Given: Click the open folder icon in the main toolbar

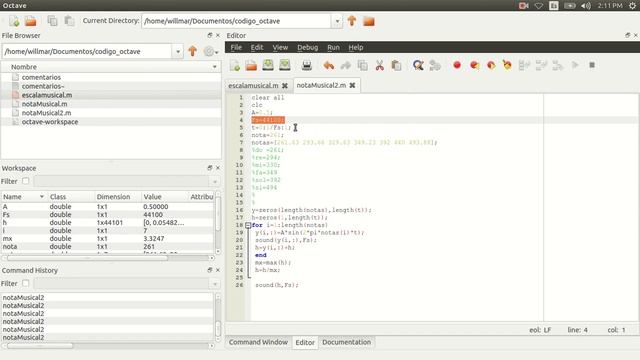Looking at the screenshot, I should 31,21.
